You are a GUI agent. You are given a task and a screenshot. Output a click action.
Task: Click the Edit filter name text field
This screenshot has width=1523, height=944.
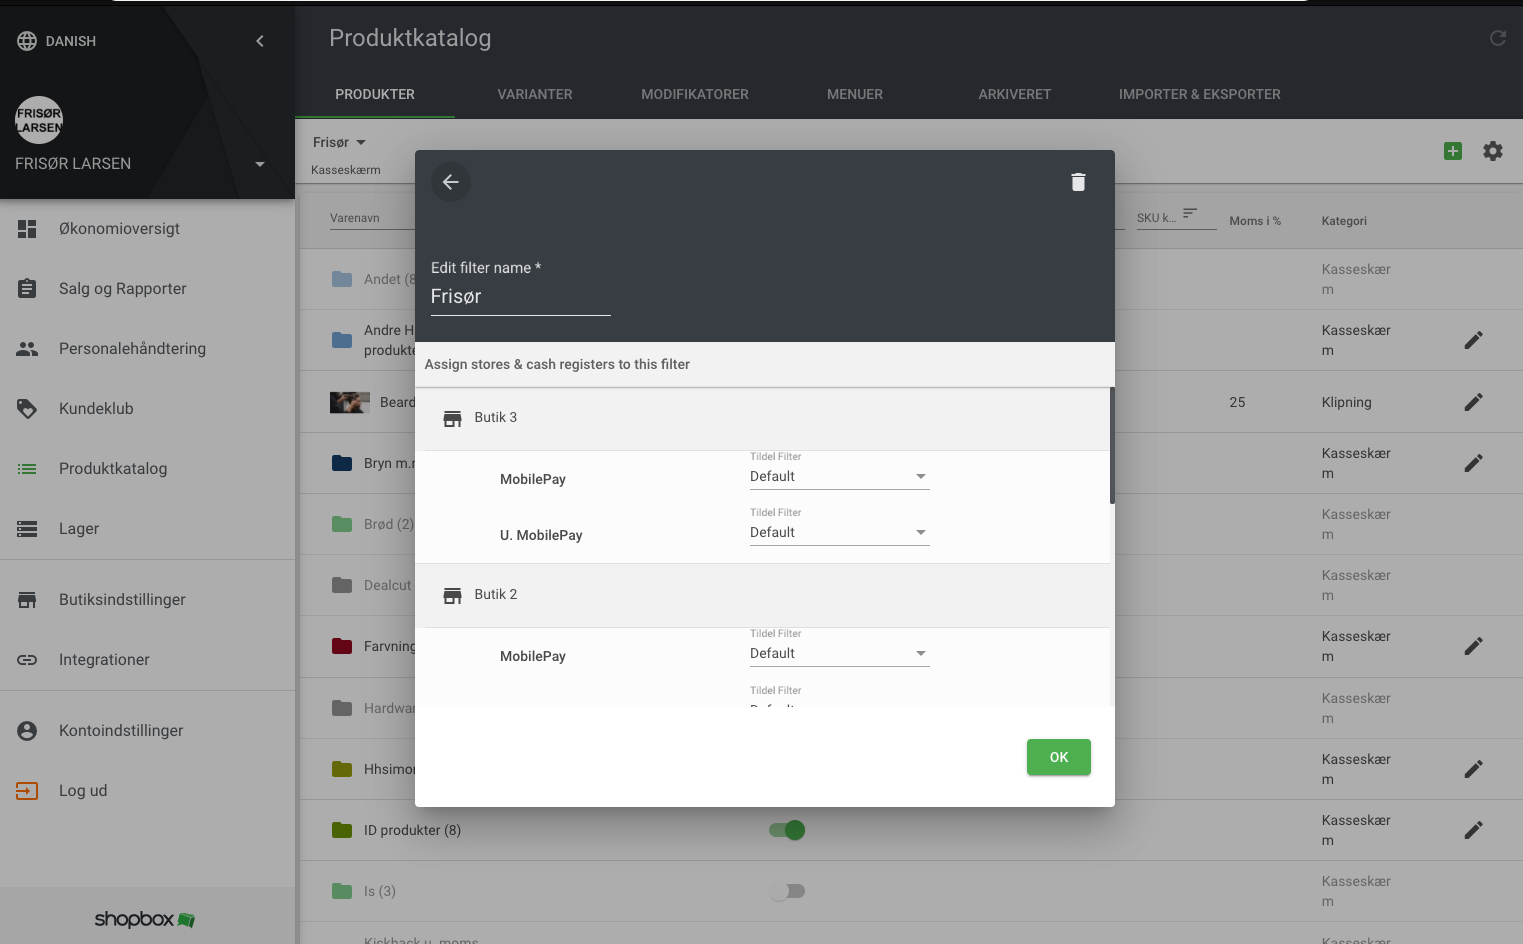click(x=520, y=297)
